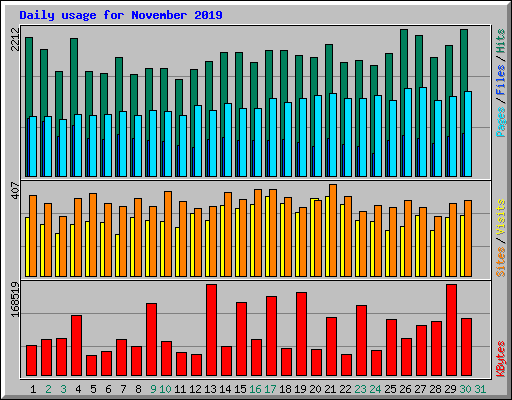This screenshot has height=400, width=512.
Task: Click day label 3 on the x-axis
Action: pos(63,389)
